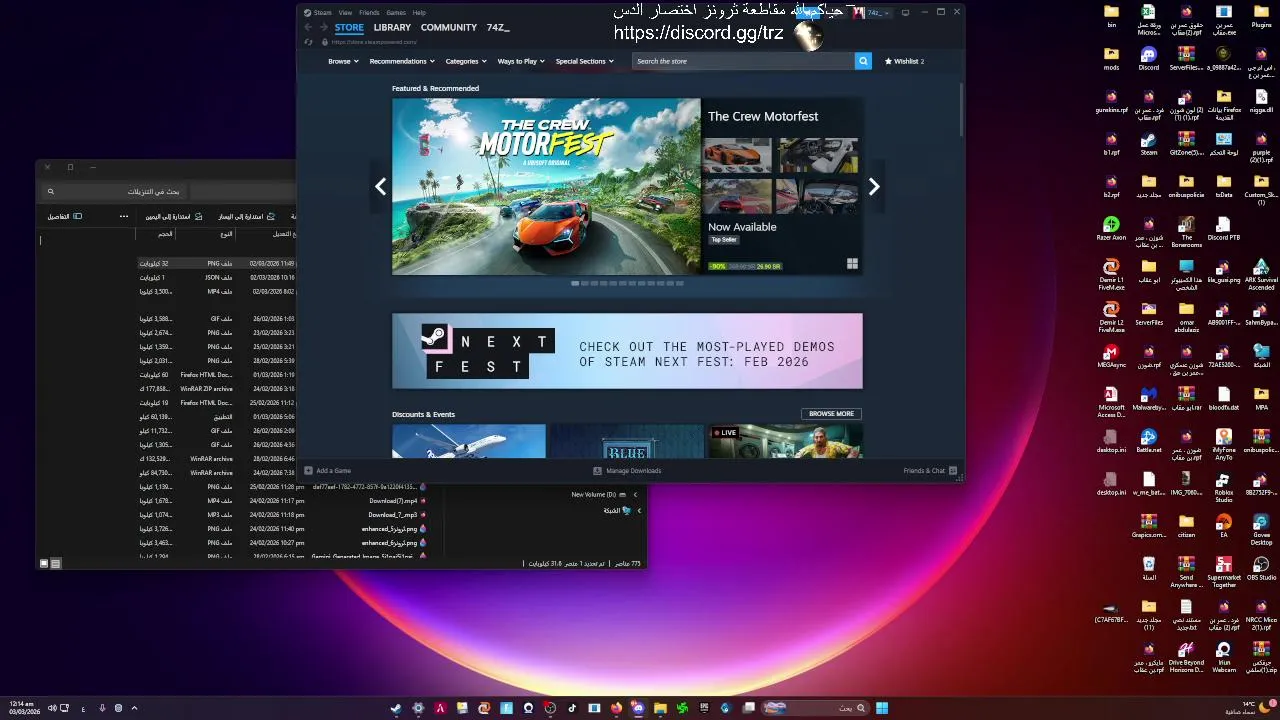Toggle the details pane button in Explorer
The image size is (1280, 720).
(65, 216)
